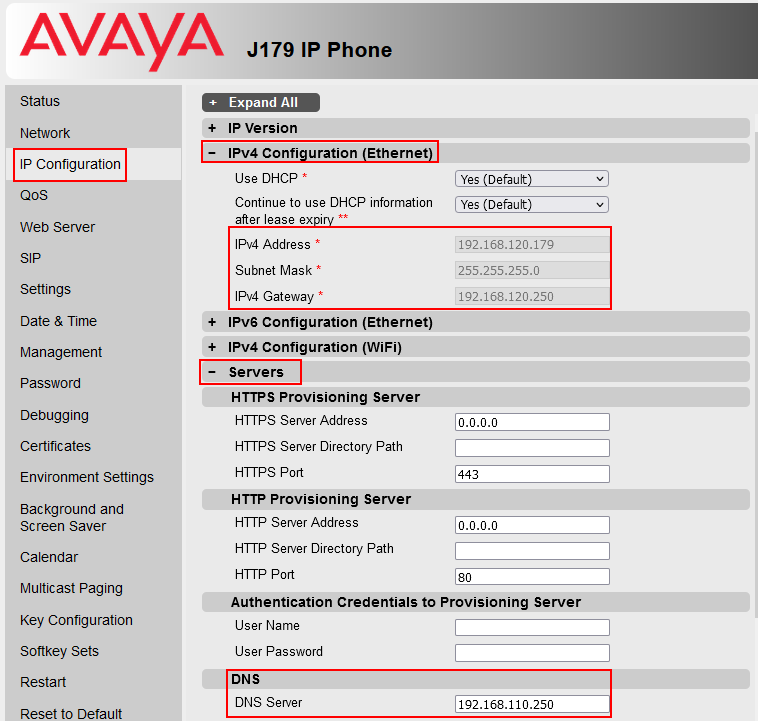Click the HTTPS Provisioning Server heading

(x=325, y=397)
